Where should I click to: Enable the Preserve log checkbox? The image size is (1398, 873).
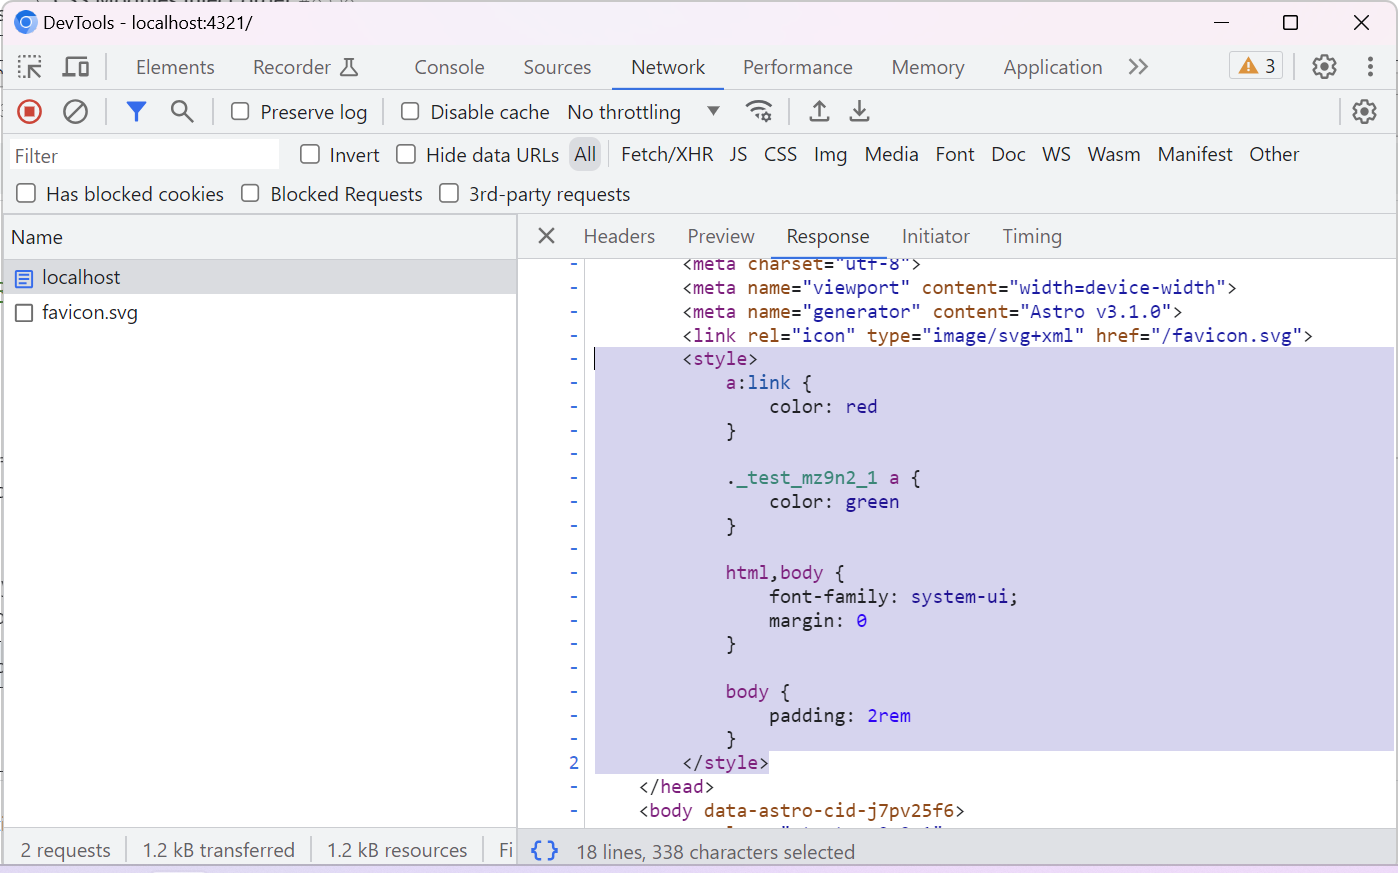click(x=240, y=112)
